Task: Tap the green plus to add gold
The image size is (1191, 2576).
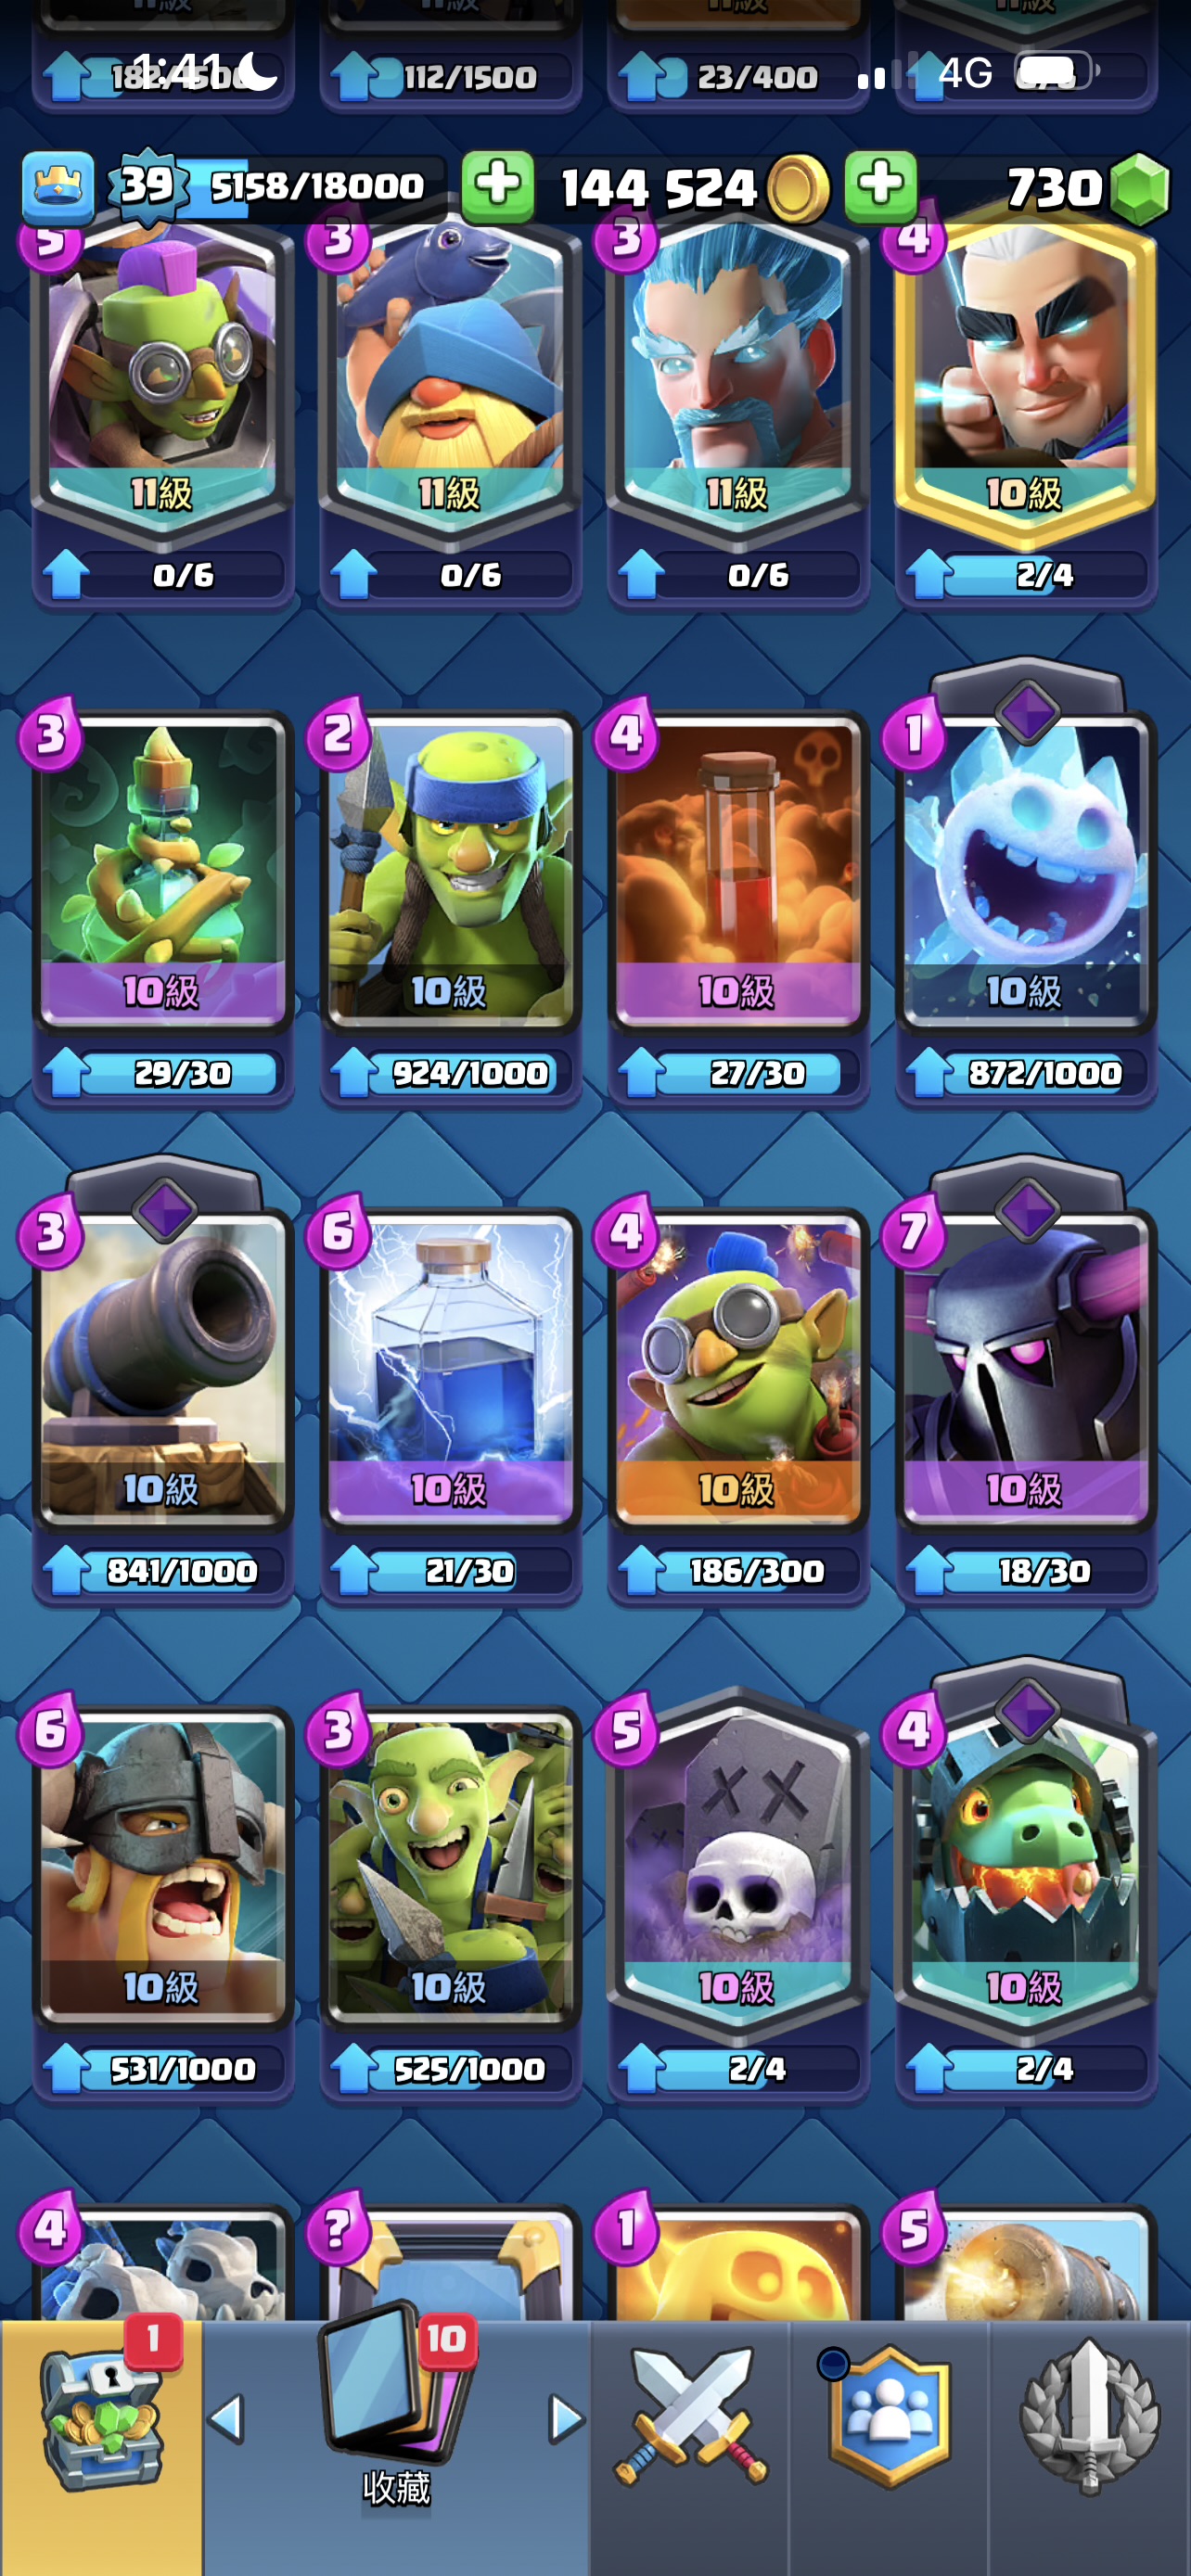Action: [x=498, y=187]
